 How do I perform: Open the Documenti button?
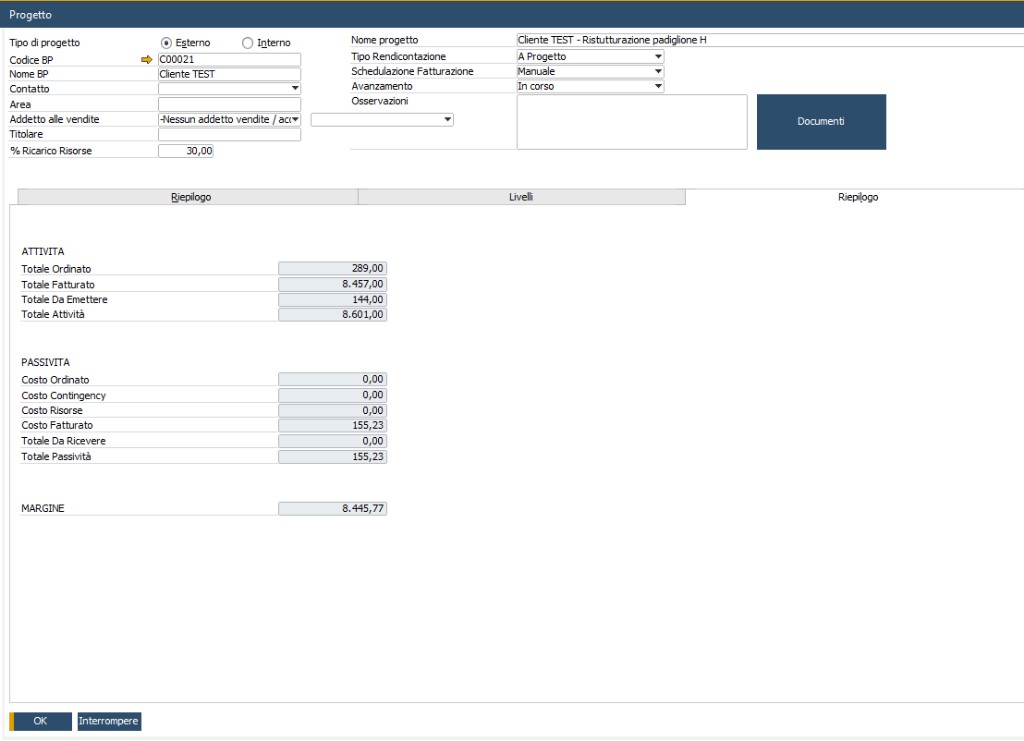pyautogui.click(x=821, y=121)
